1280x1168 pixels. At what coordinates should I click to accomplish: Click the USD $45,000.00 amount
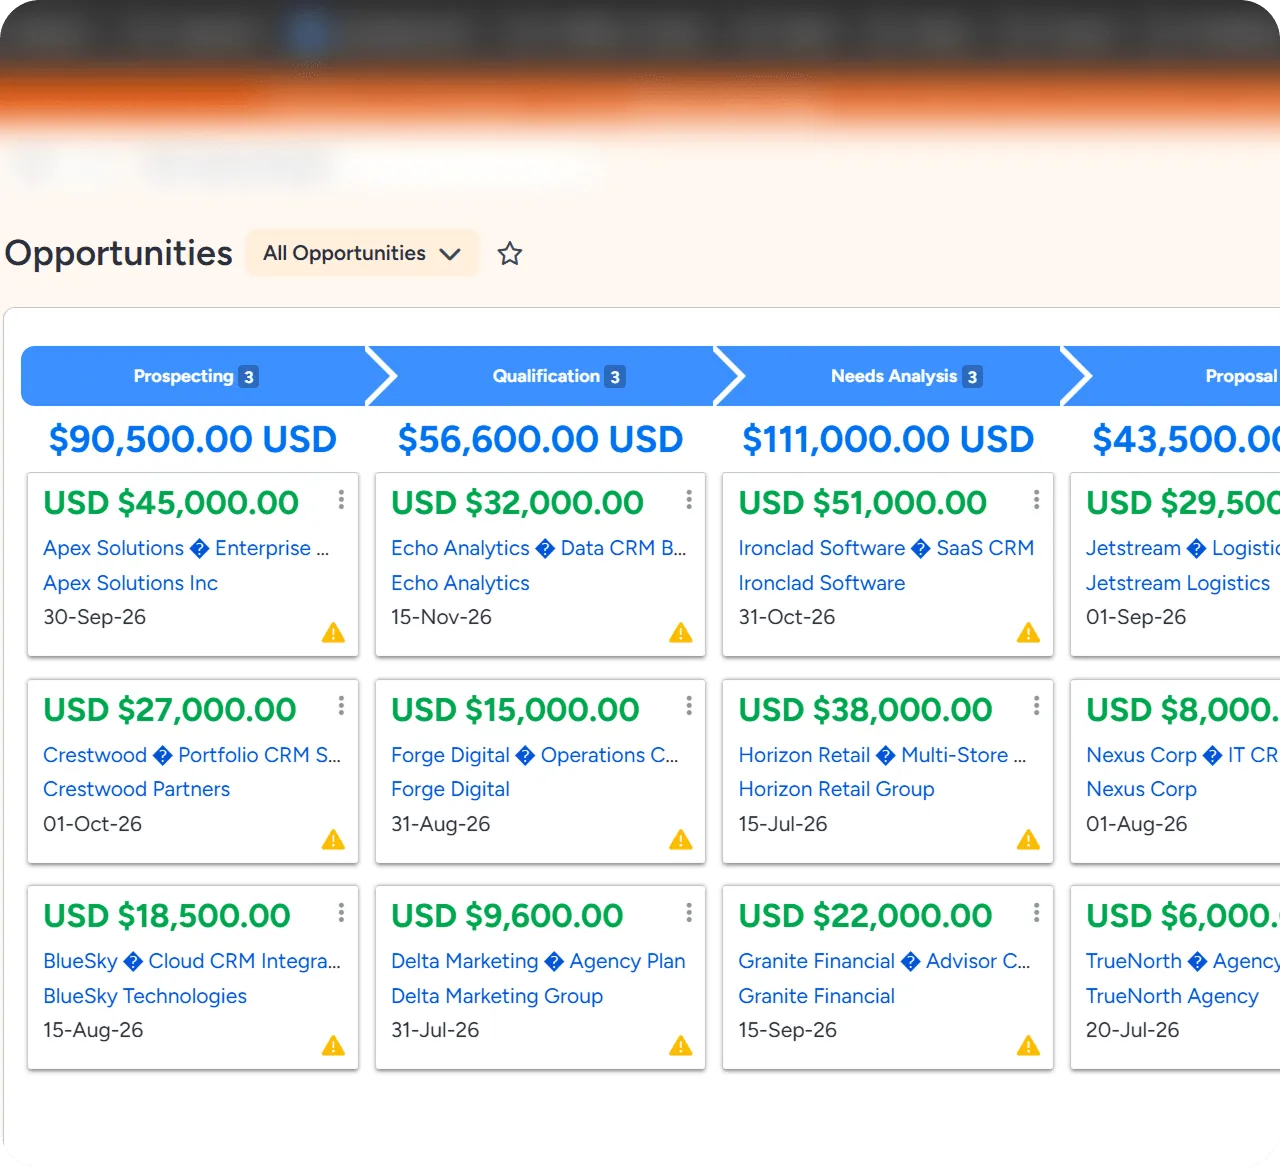click(171, 502)
